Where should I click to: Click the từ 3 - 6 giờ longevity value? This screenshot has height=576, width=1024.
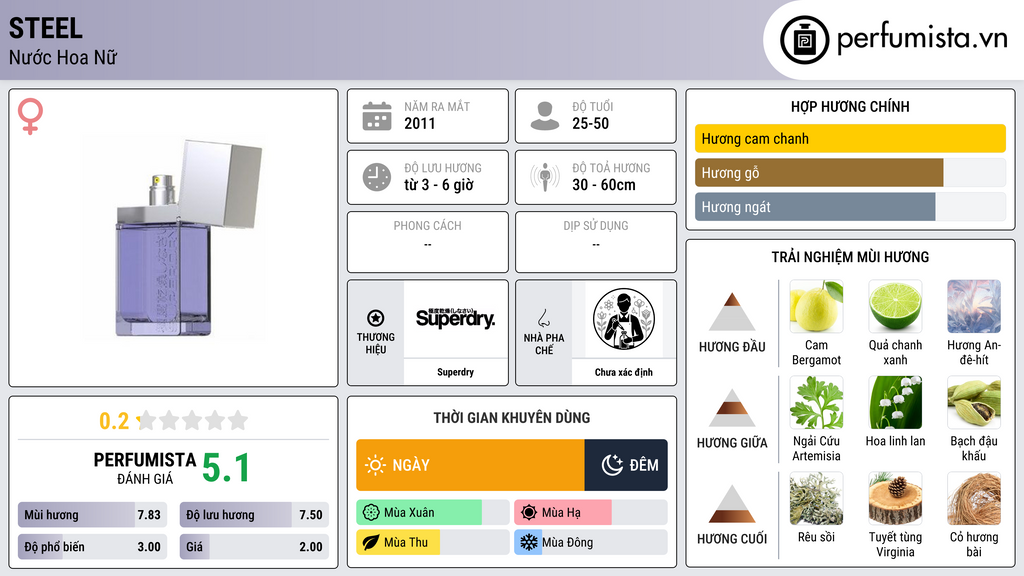[x=439, y=185]
